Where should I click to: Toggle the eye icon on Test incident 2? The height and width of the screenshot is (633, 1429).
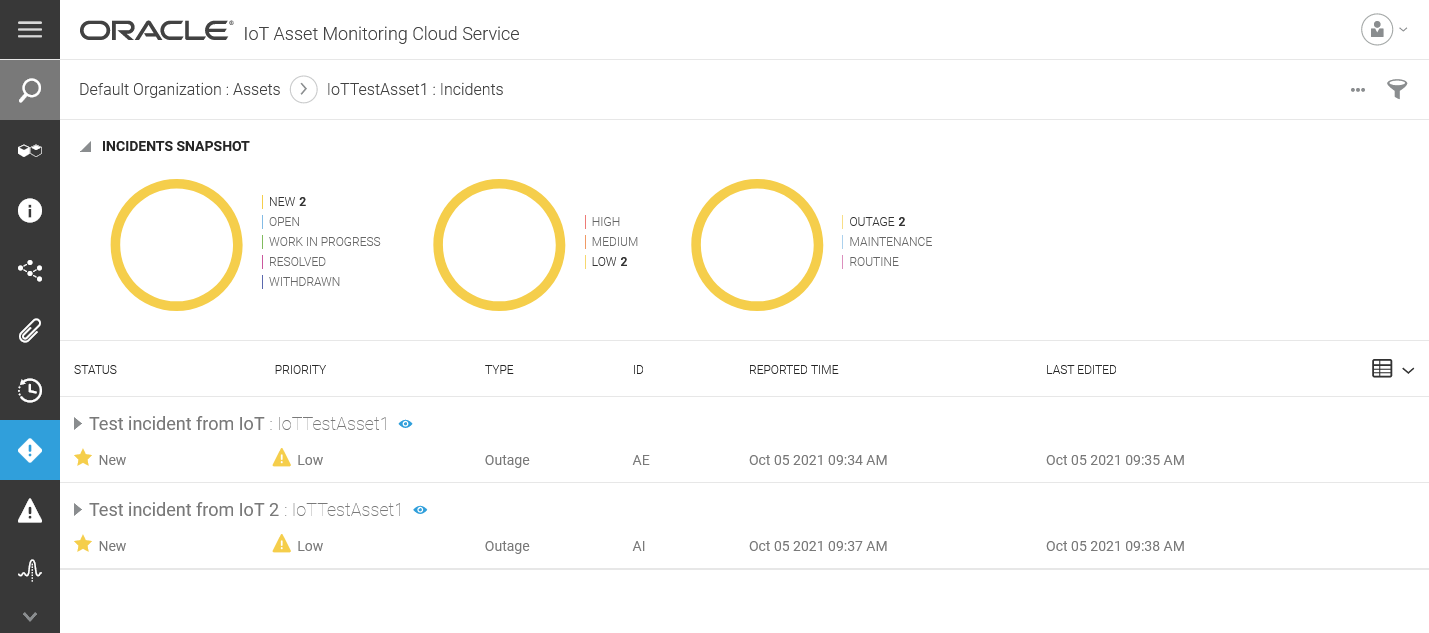(x=419, y=510)
